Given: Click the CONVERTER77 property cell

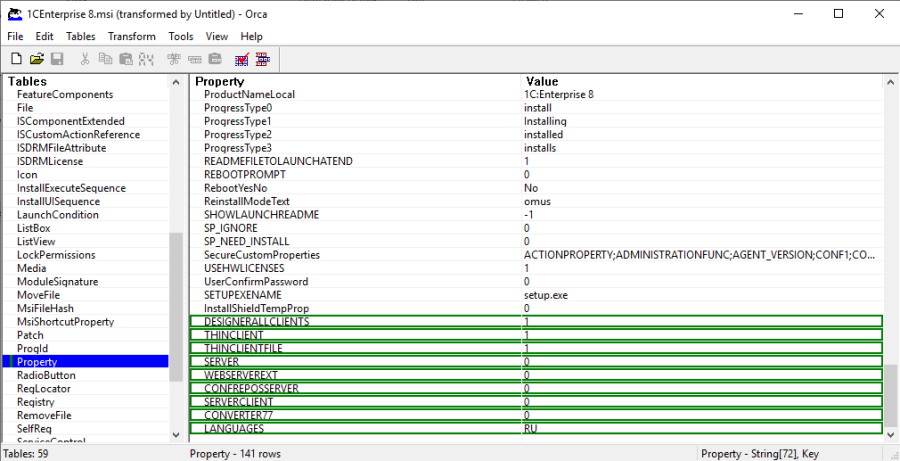Looking at the screenshot, I should coord(238,415).
